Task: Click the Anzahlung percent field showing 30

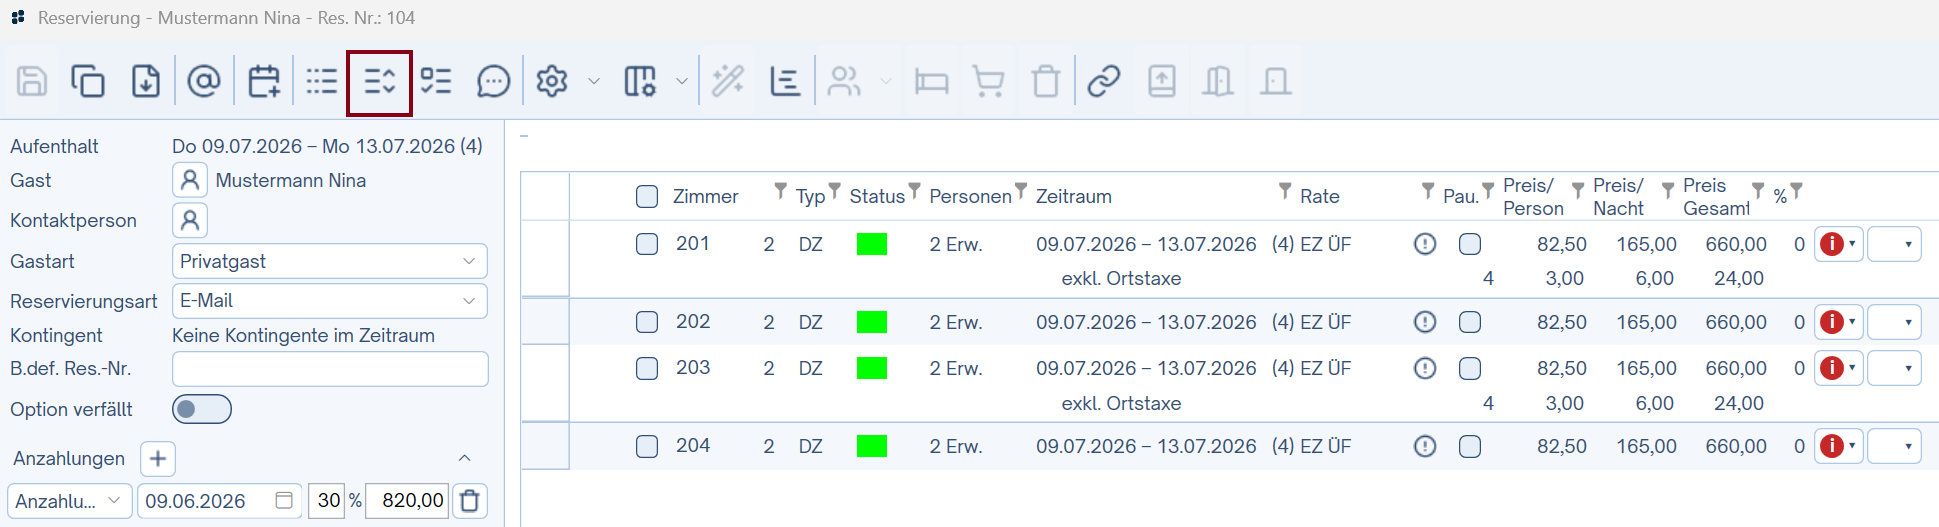Action: pos(327,500)
